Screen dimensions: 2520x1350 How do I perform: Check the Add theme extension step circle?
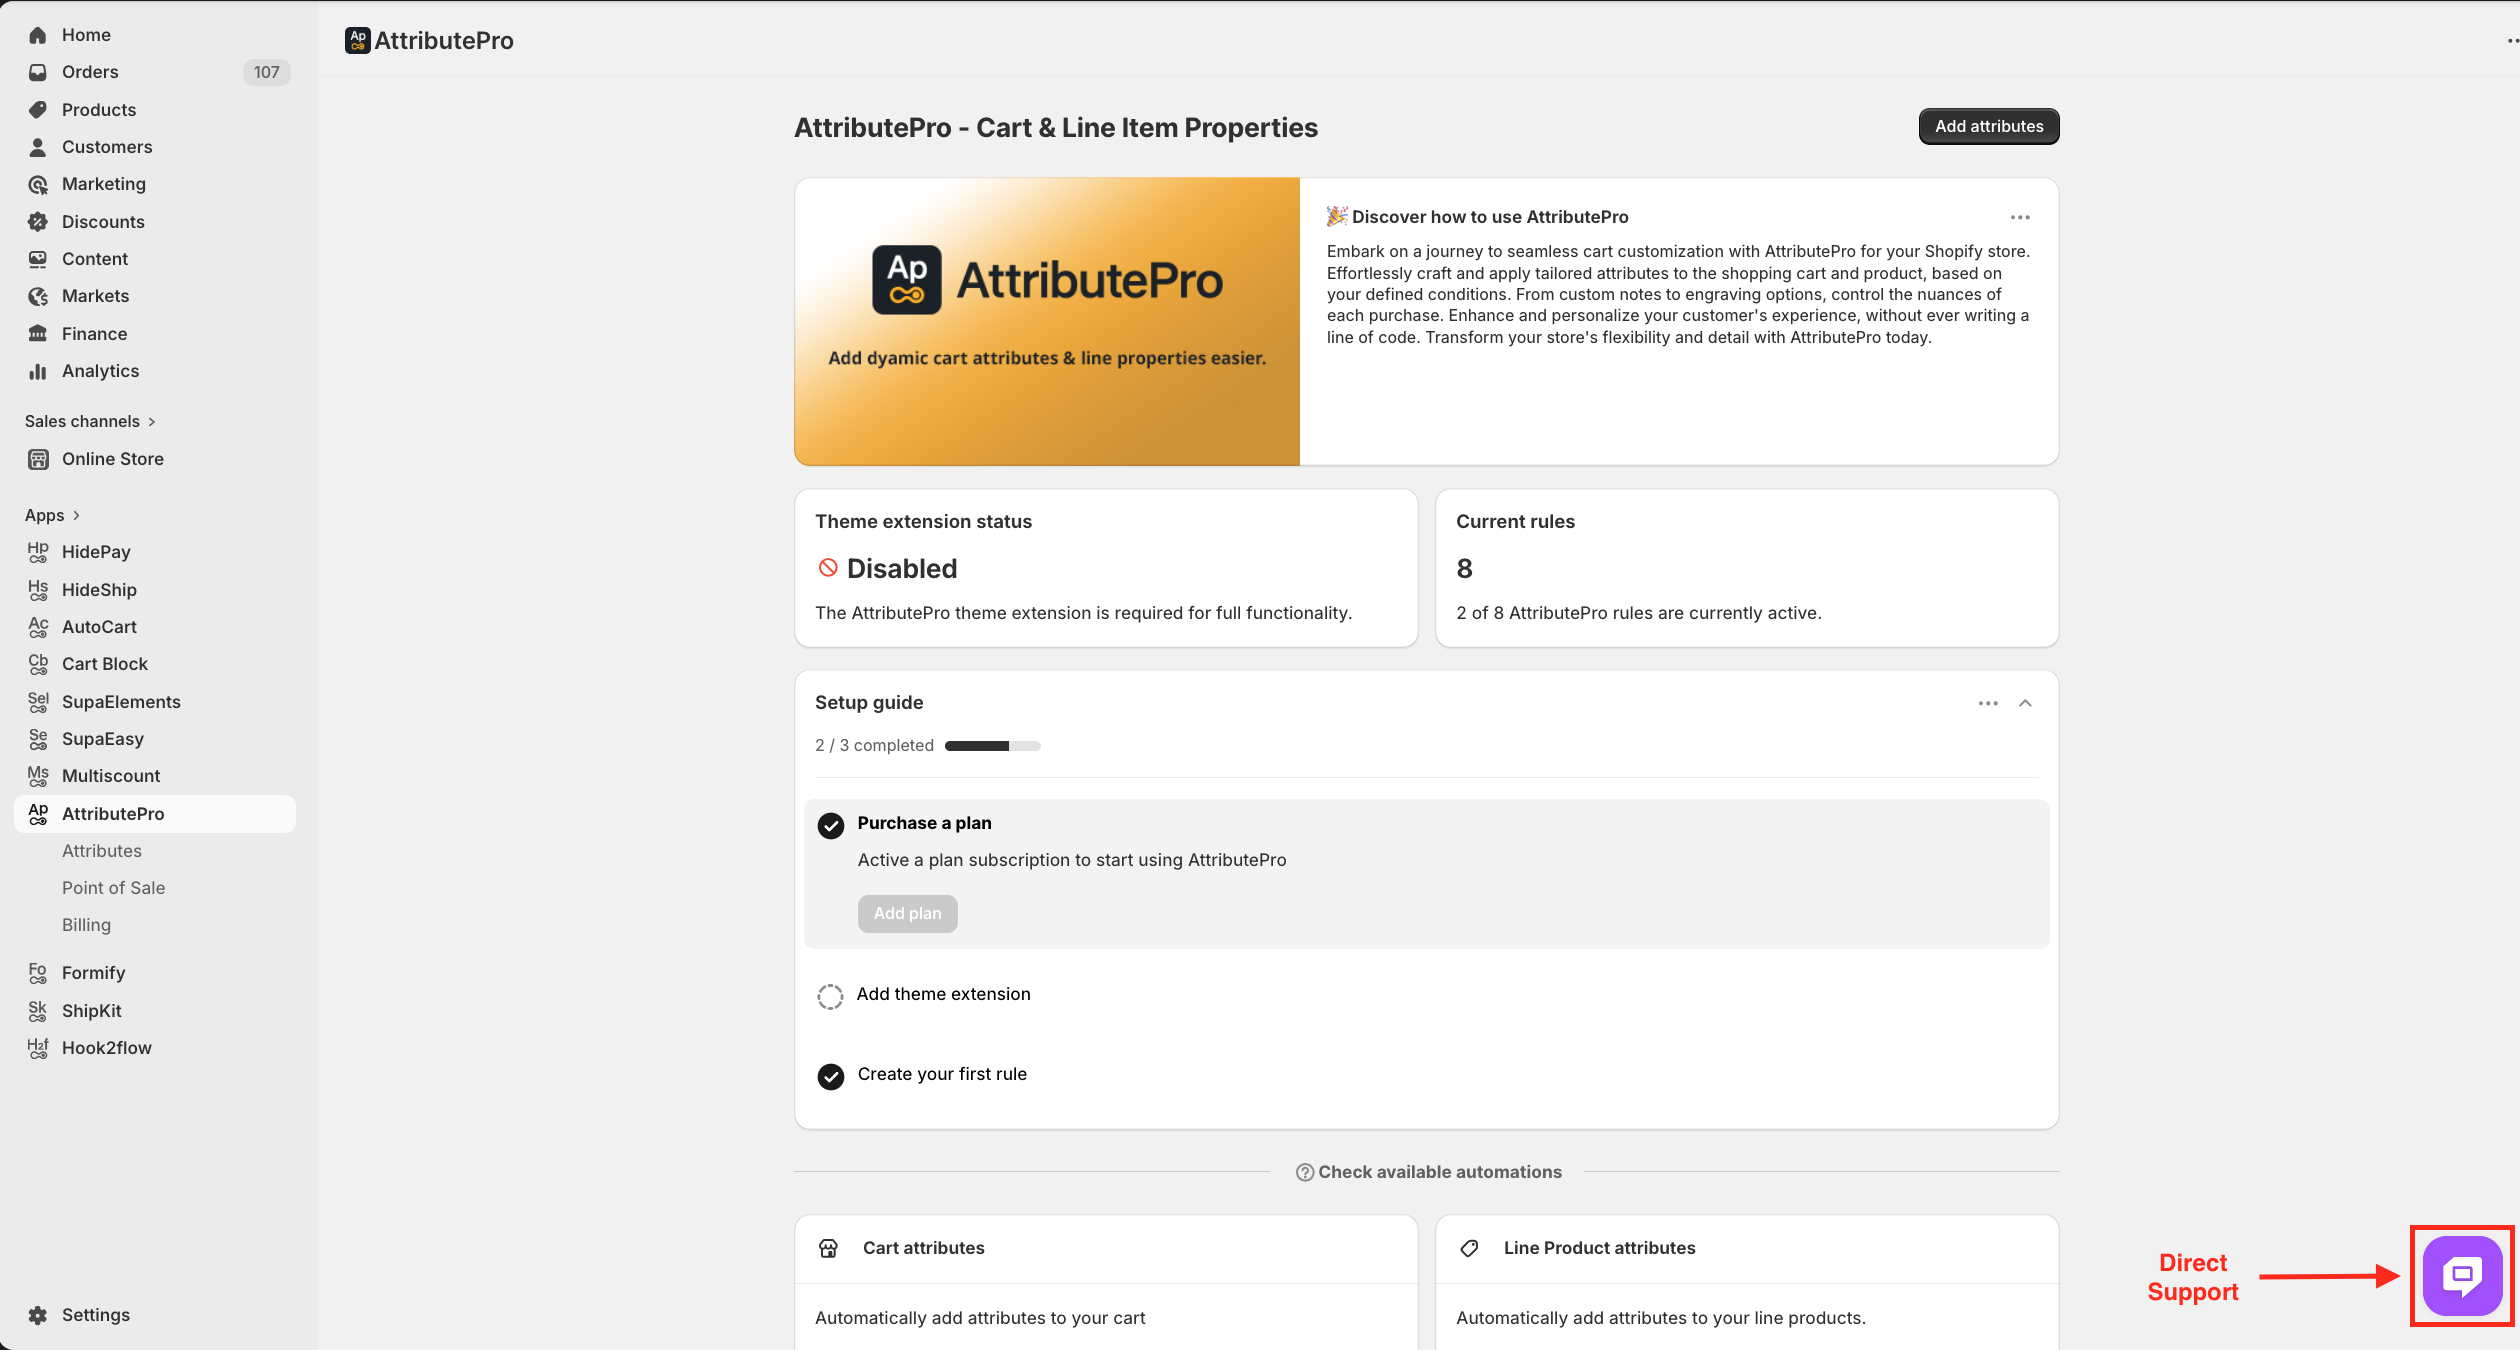coord(830,996)
